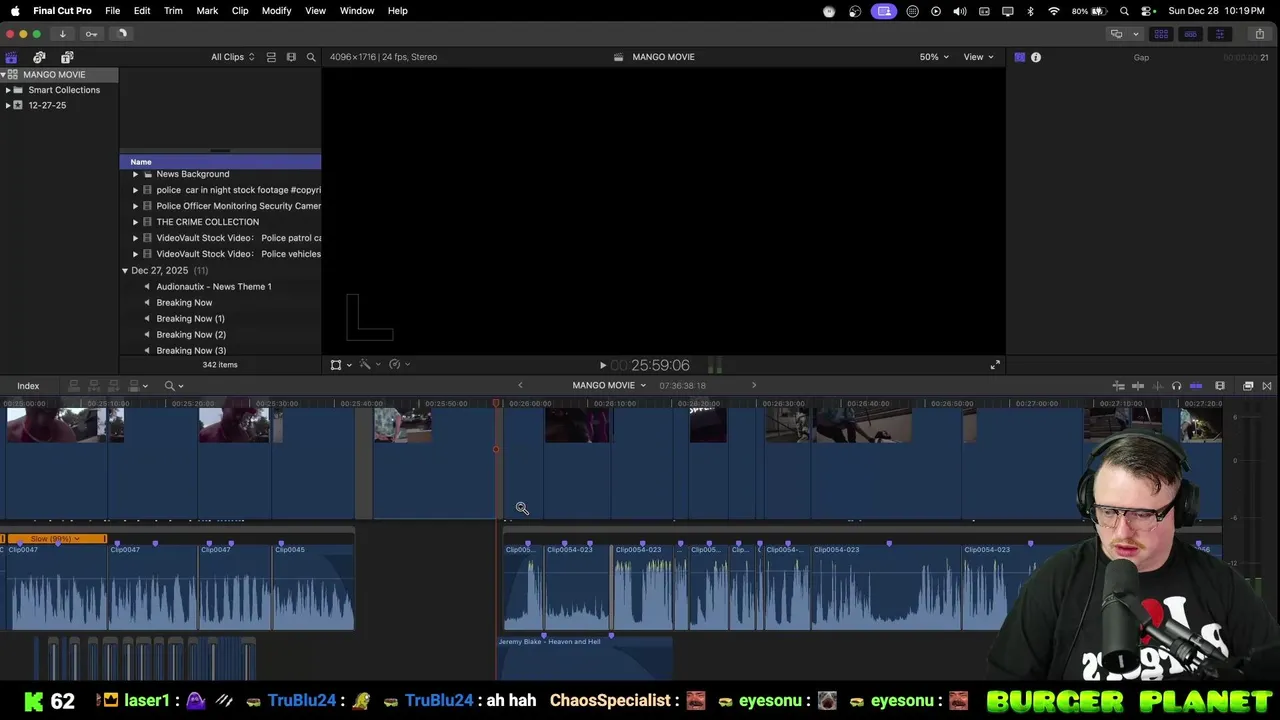Show the Background Tasks progress icon
1280x720 pixels.
point(122,34)
